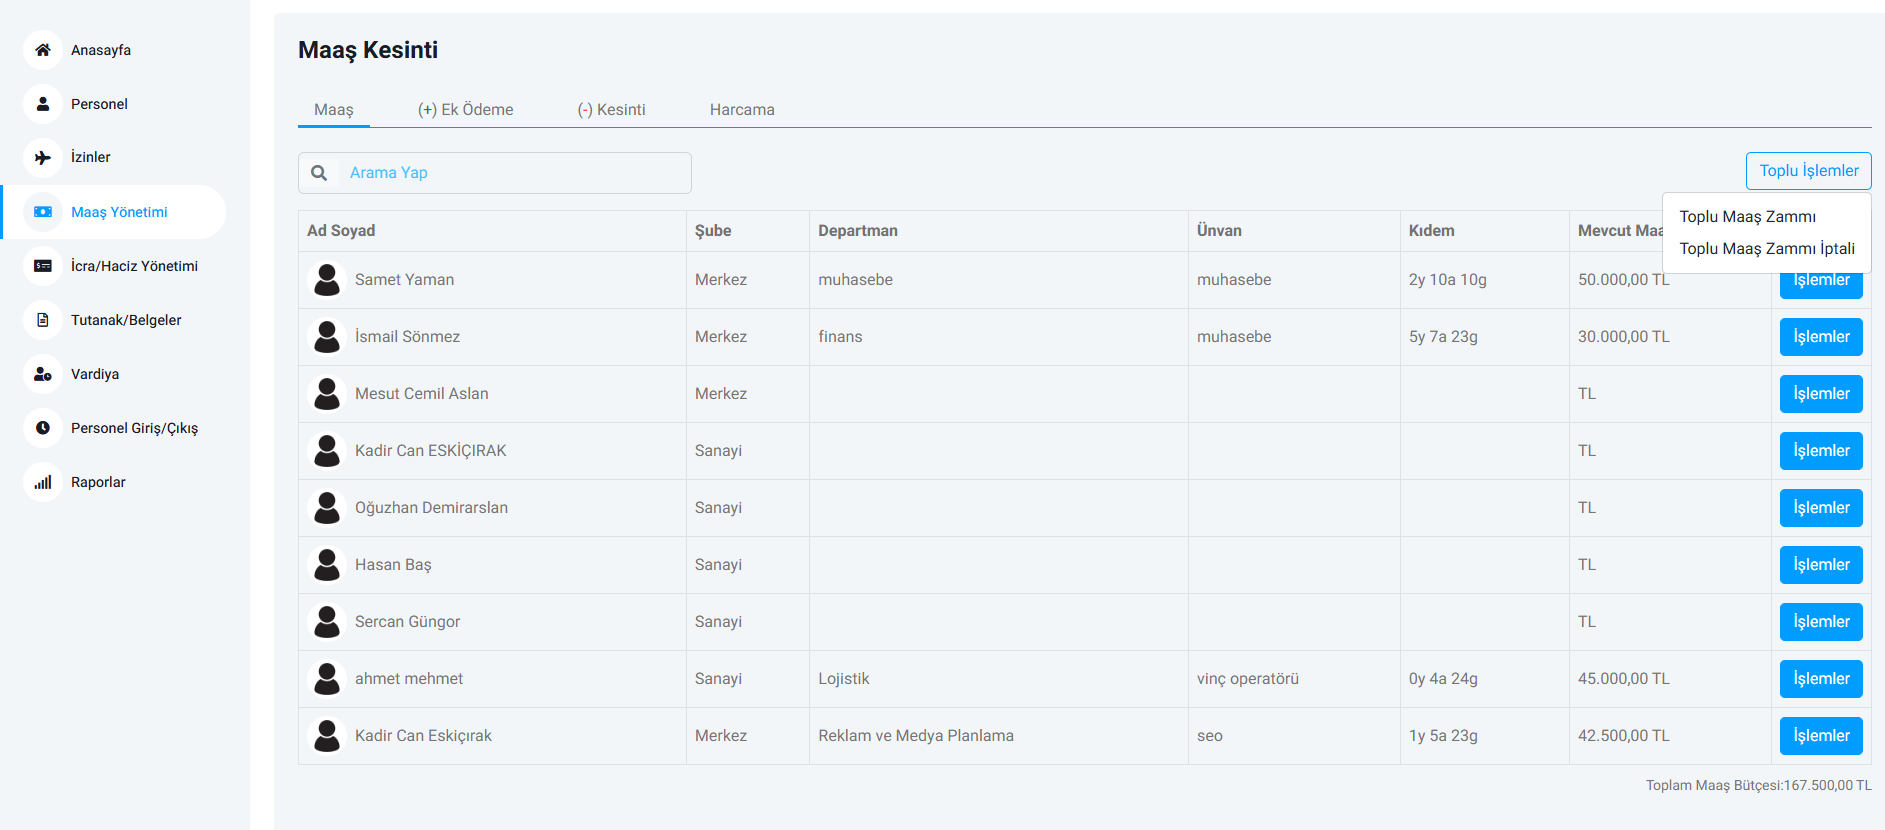
Task: Click the İzinler airplane icon
Action: point(43,157)
